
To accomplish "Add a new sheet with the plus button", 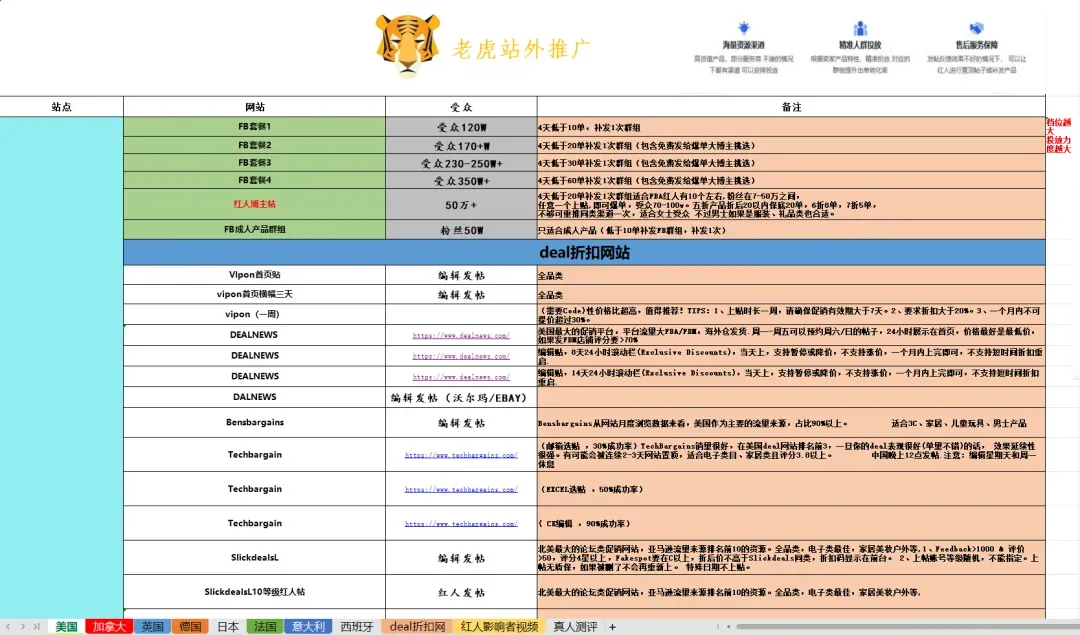I will (x=612, y=627).
